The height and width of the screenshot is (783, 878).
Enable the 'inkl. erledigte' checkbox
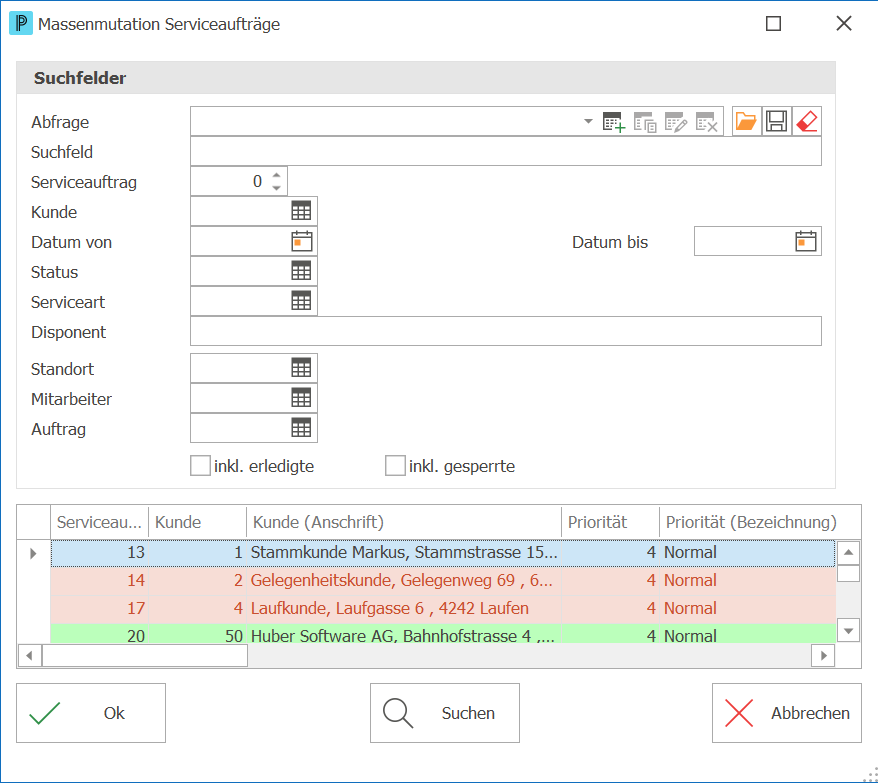pos(200,465)
